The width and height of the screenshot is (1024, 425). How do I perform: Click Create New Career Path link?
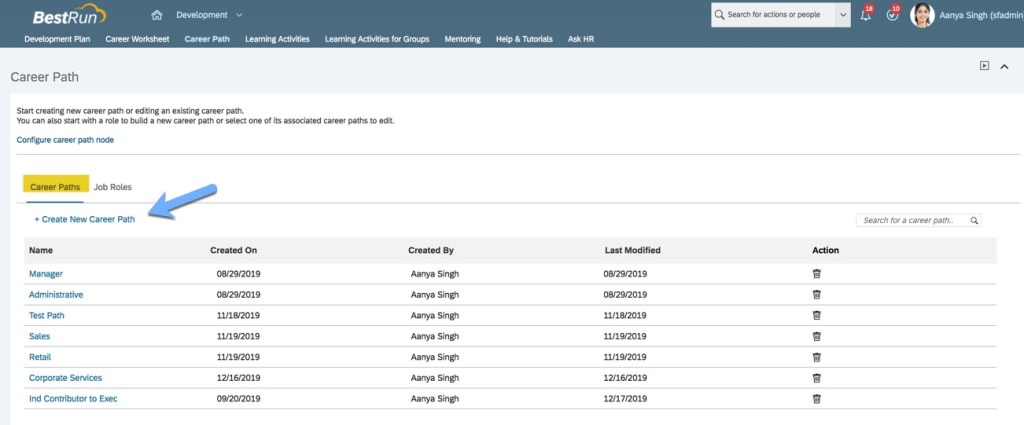84,219
